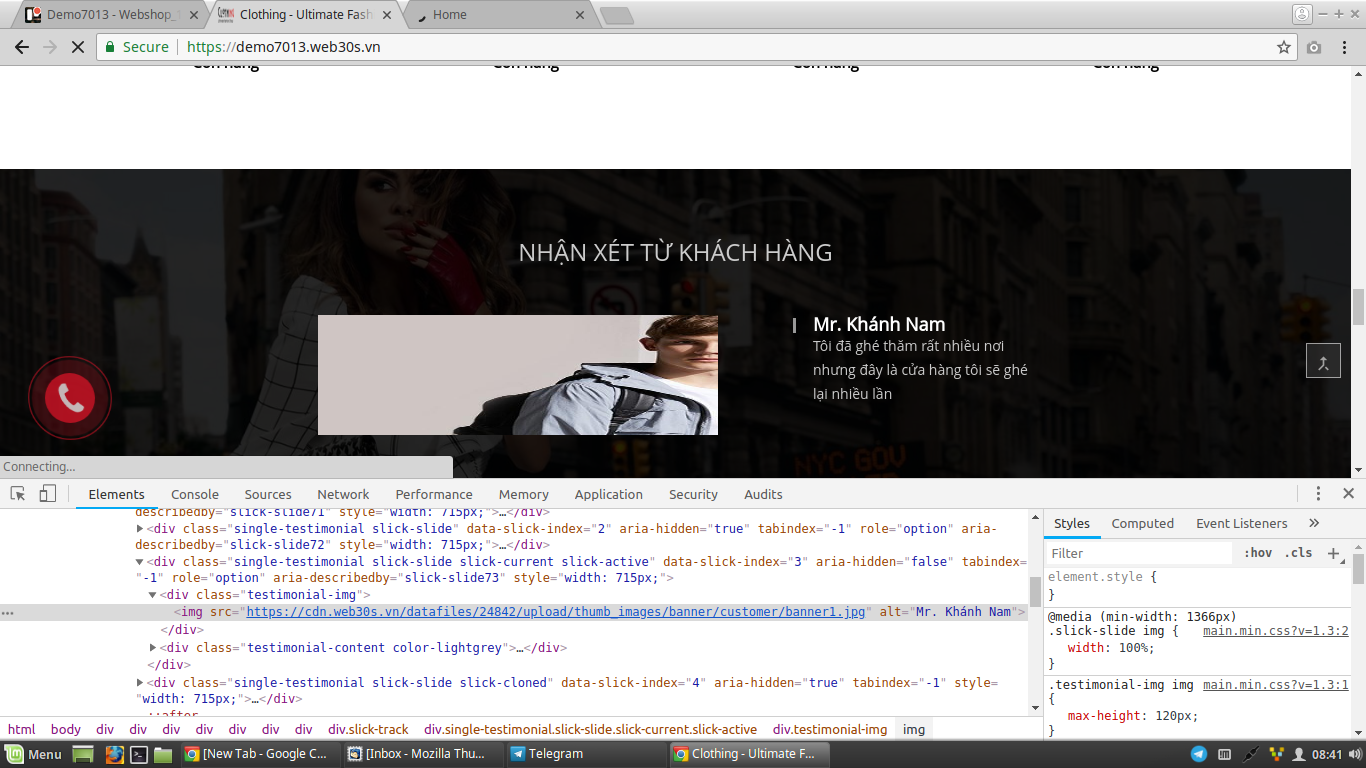The height and width of the screenshot is (768, 1366).
Task: Open the Network tab
Action: tap(343, 494)
